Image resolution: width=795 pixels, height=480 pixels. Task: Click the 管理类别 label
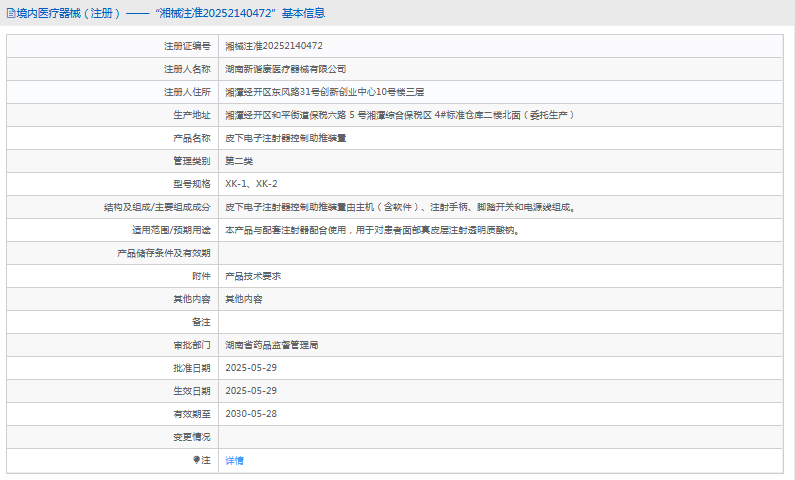pyautogui.click(x=192, y=161)
